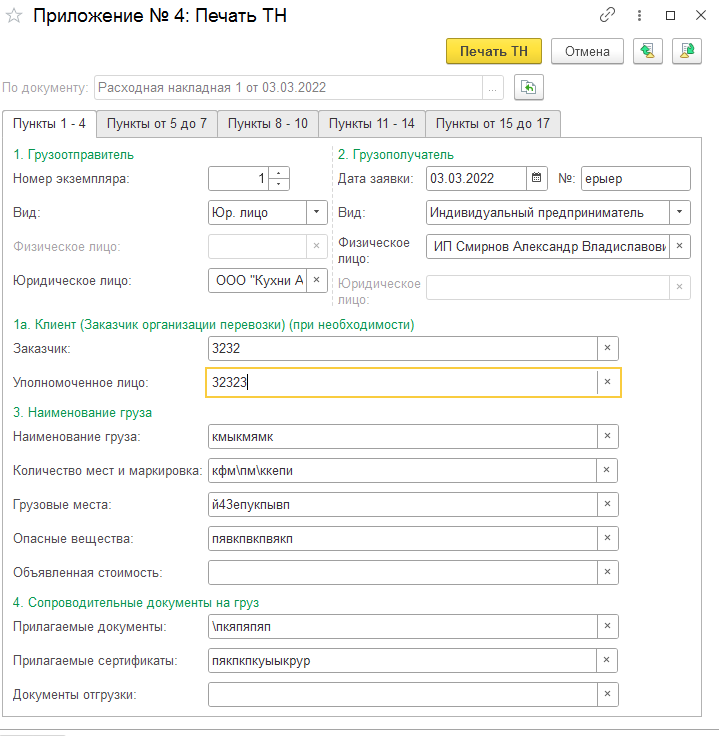
Task: Click the ИП Смирнов recipient field
Action: click(x=548, y=246)
